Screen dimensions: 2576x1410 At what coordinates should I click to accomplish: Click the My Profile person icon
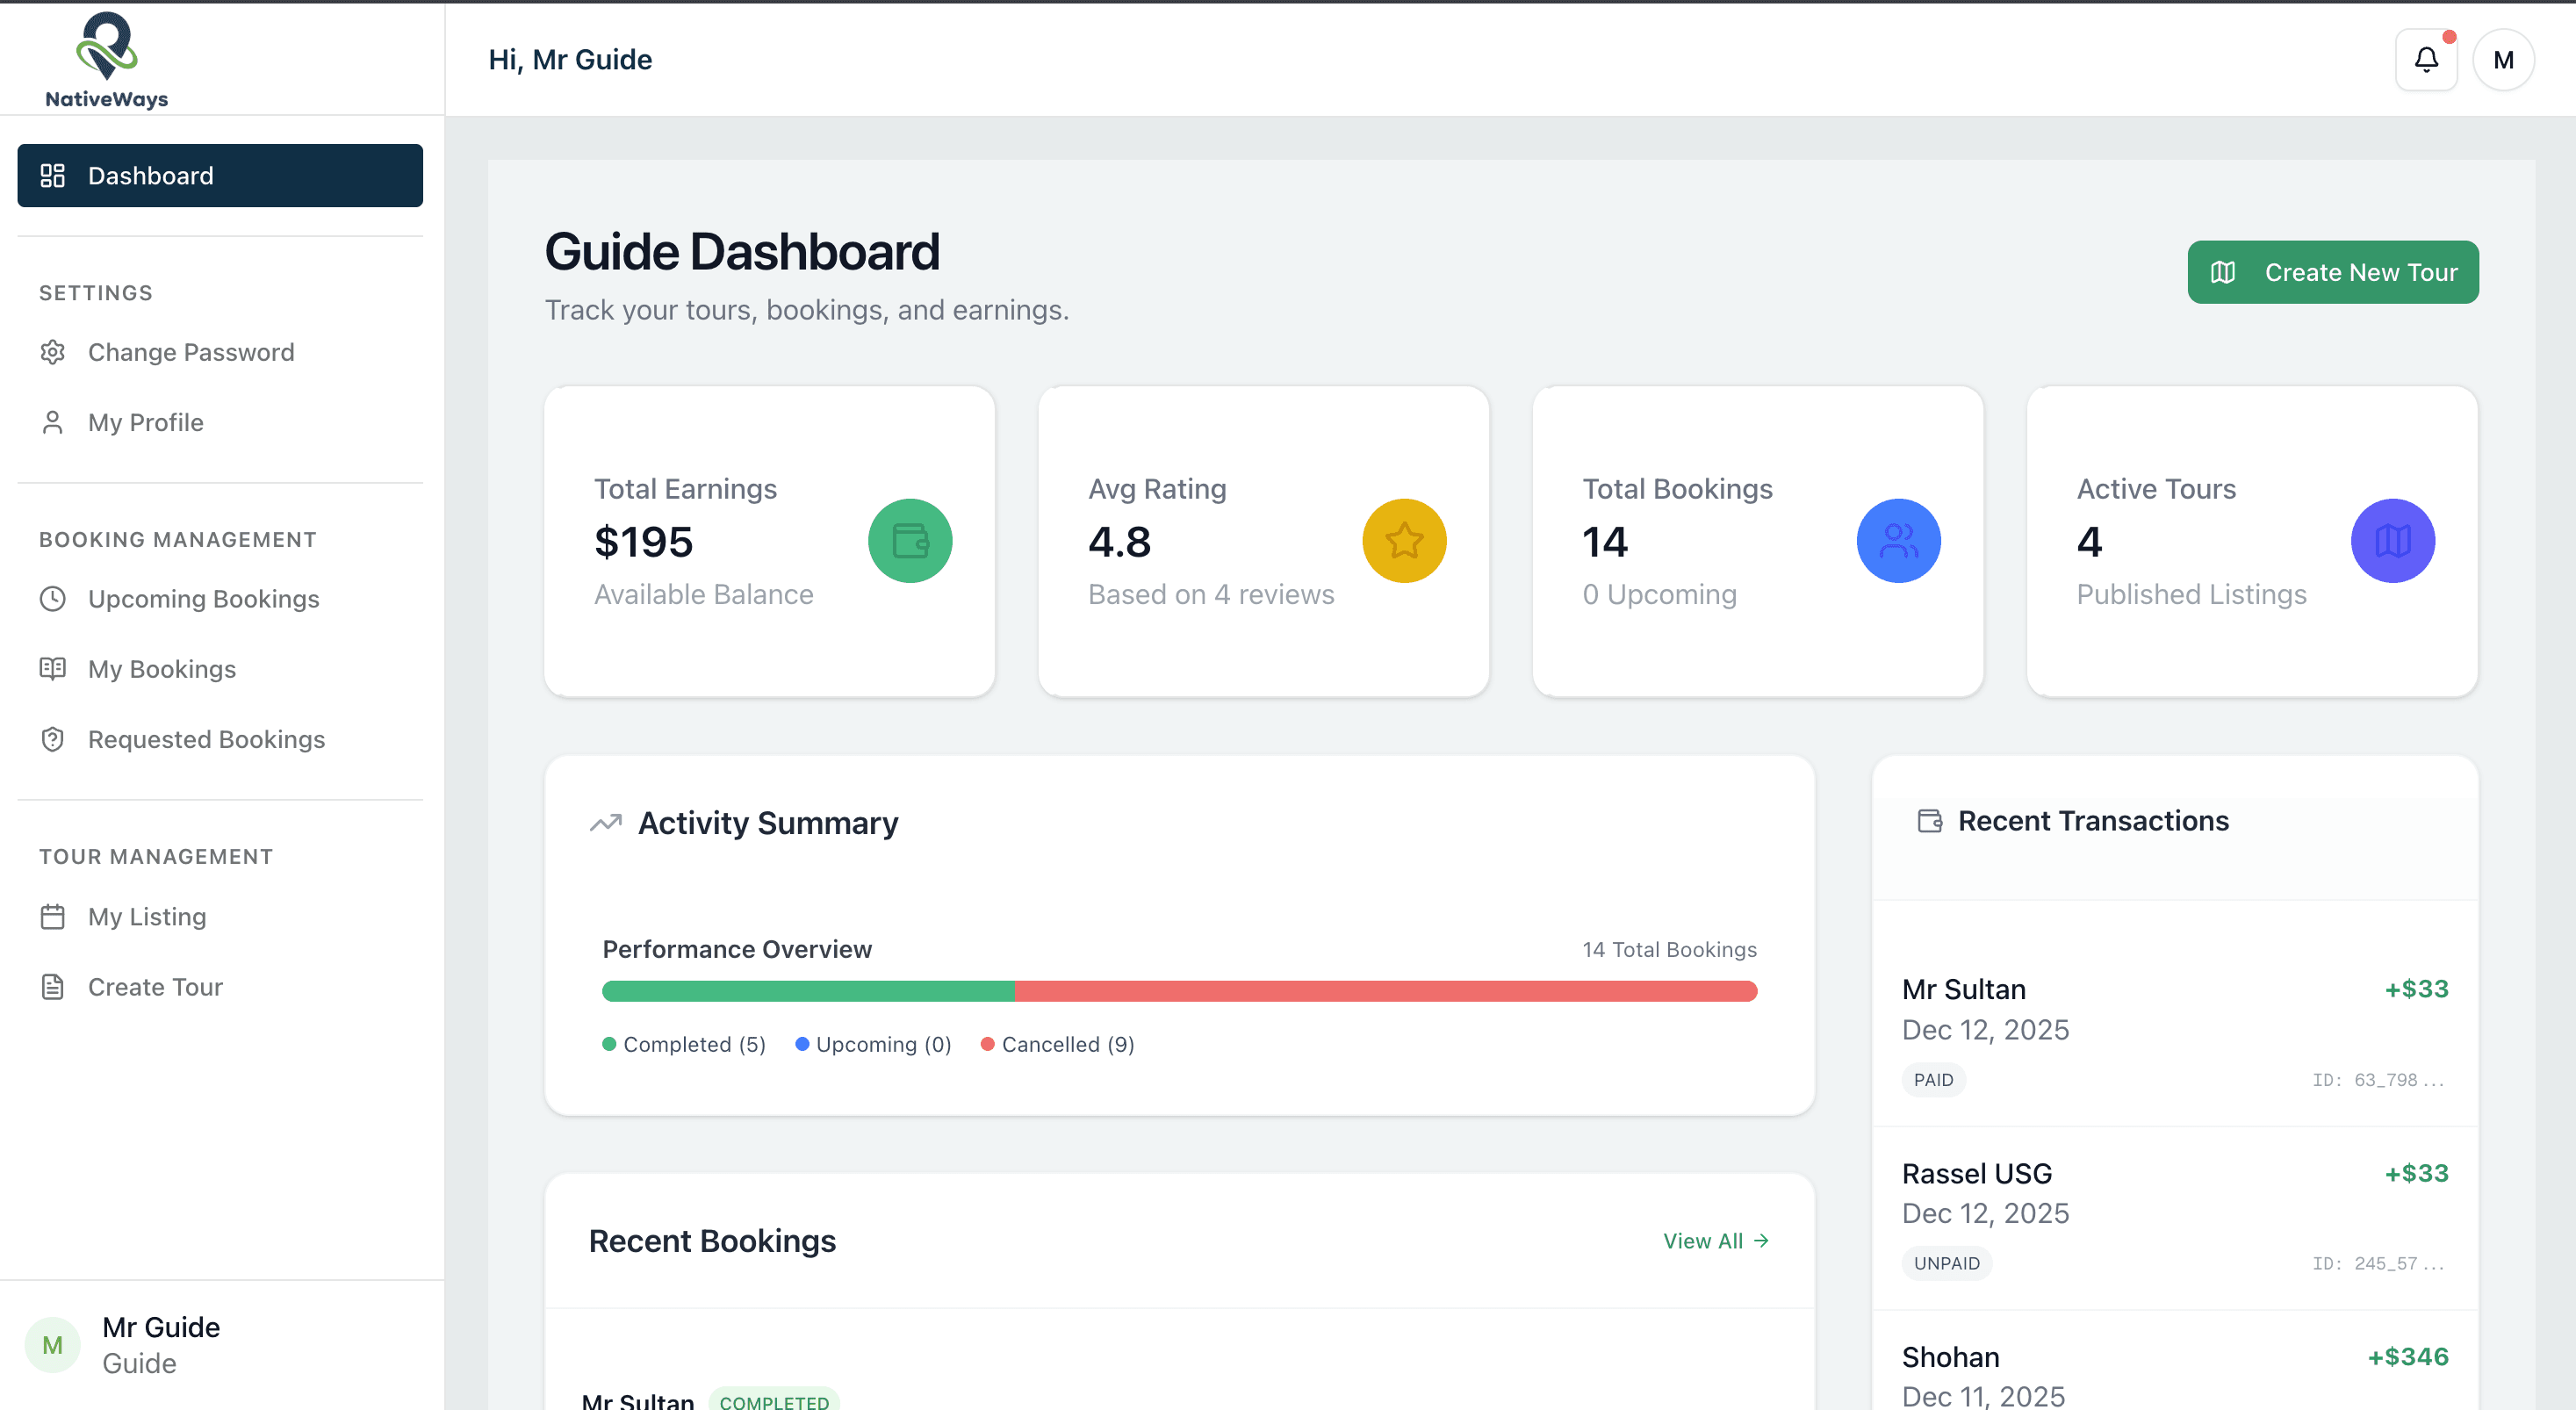(x=53, y=422)
